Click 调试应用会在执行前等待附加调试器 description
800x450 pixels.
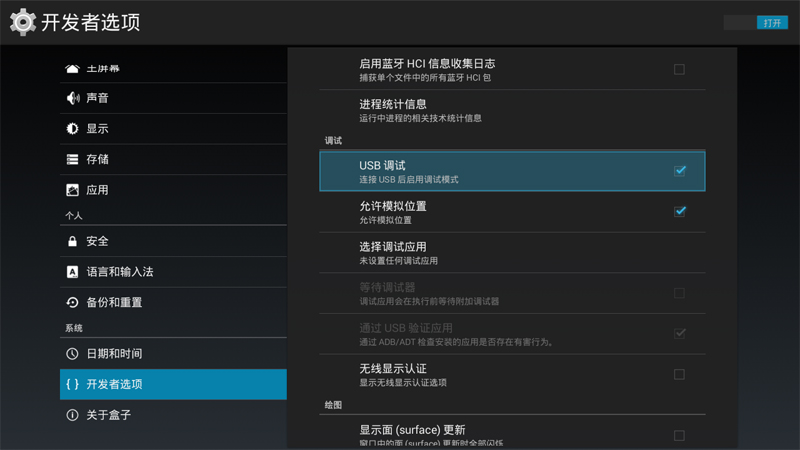(x=429, y=302)
